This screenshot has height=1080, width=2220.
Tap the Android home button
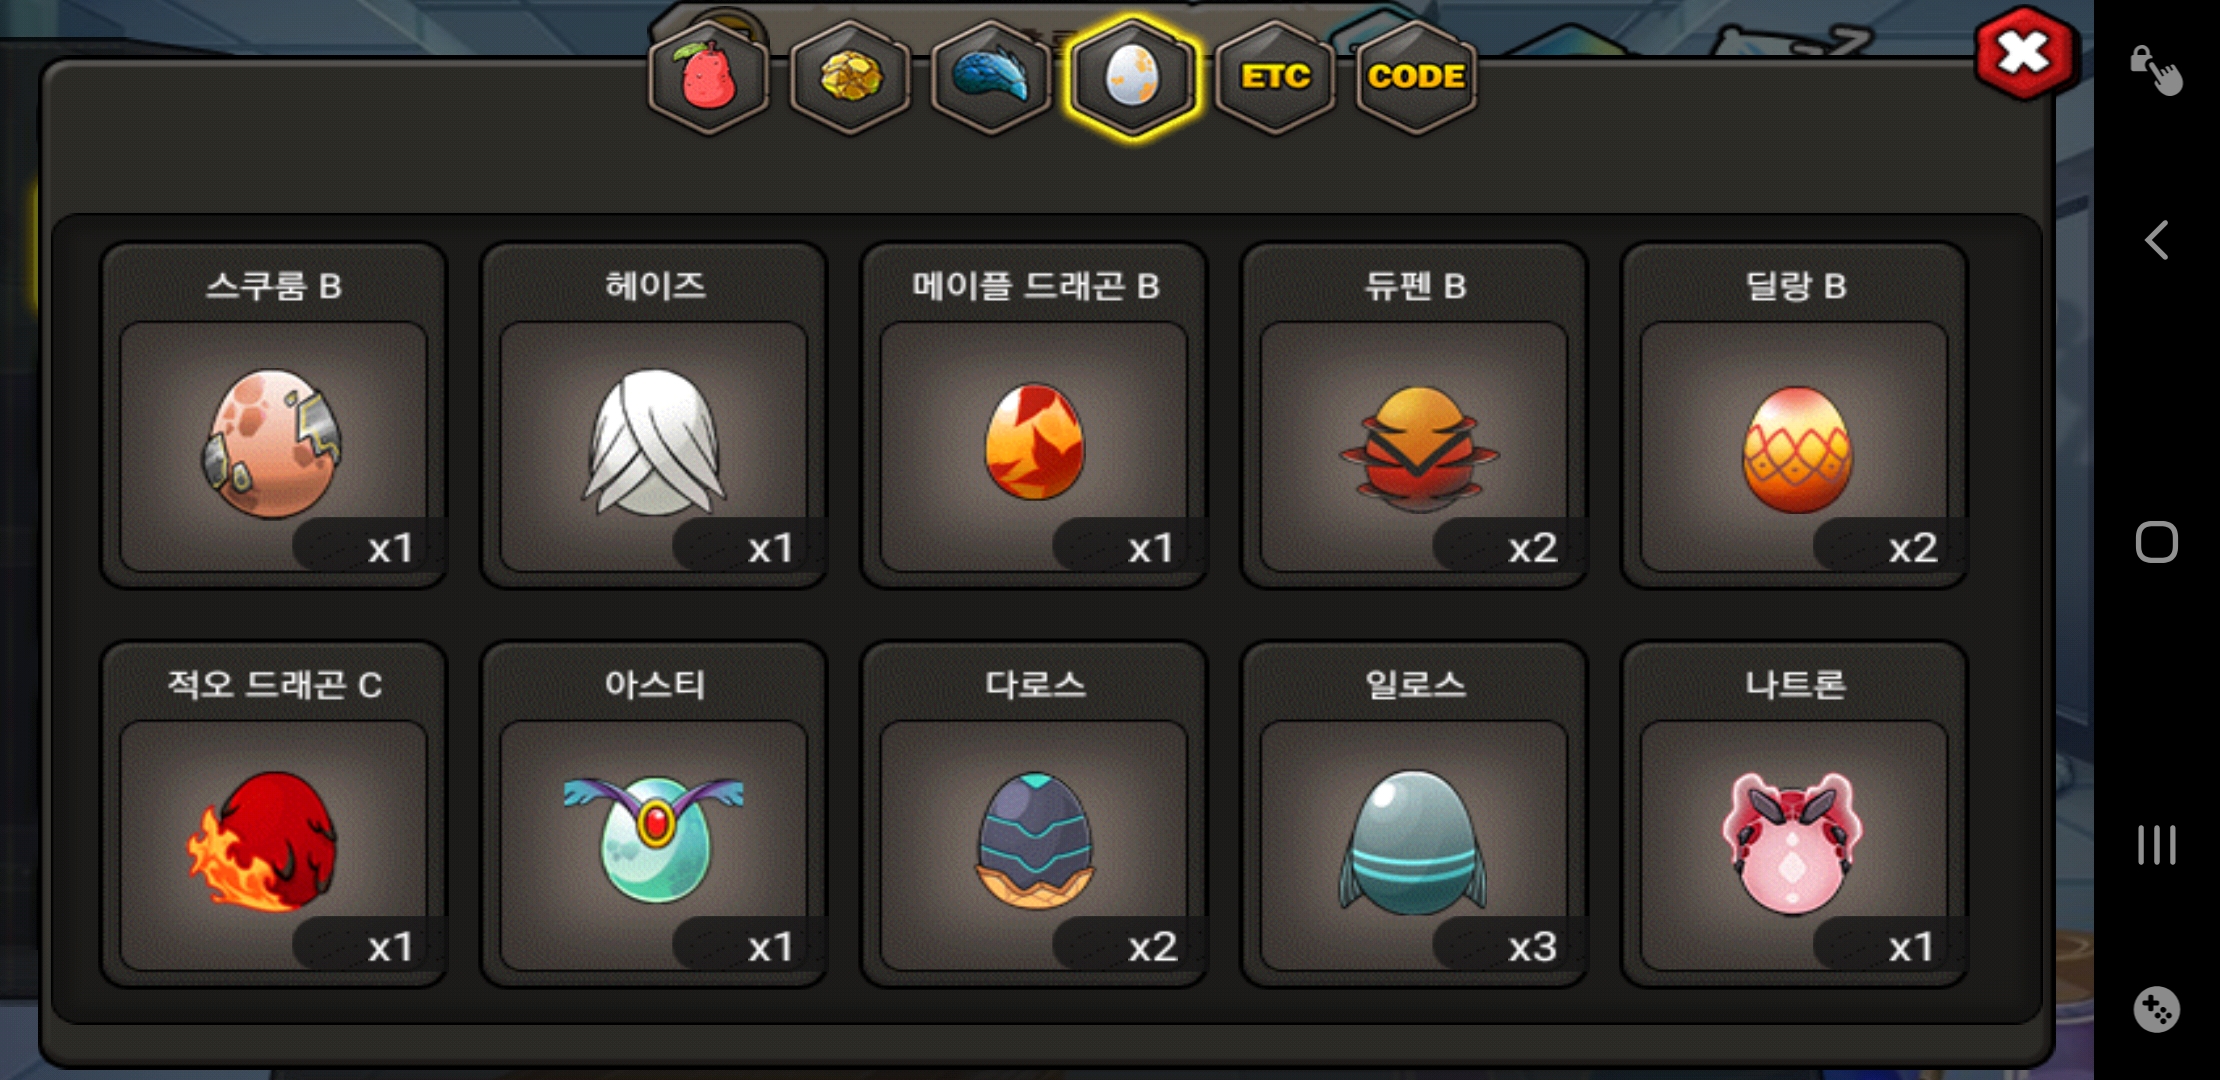2157,542
